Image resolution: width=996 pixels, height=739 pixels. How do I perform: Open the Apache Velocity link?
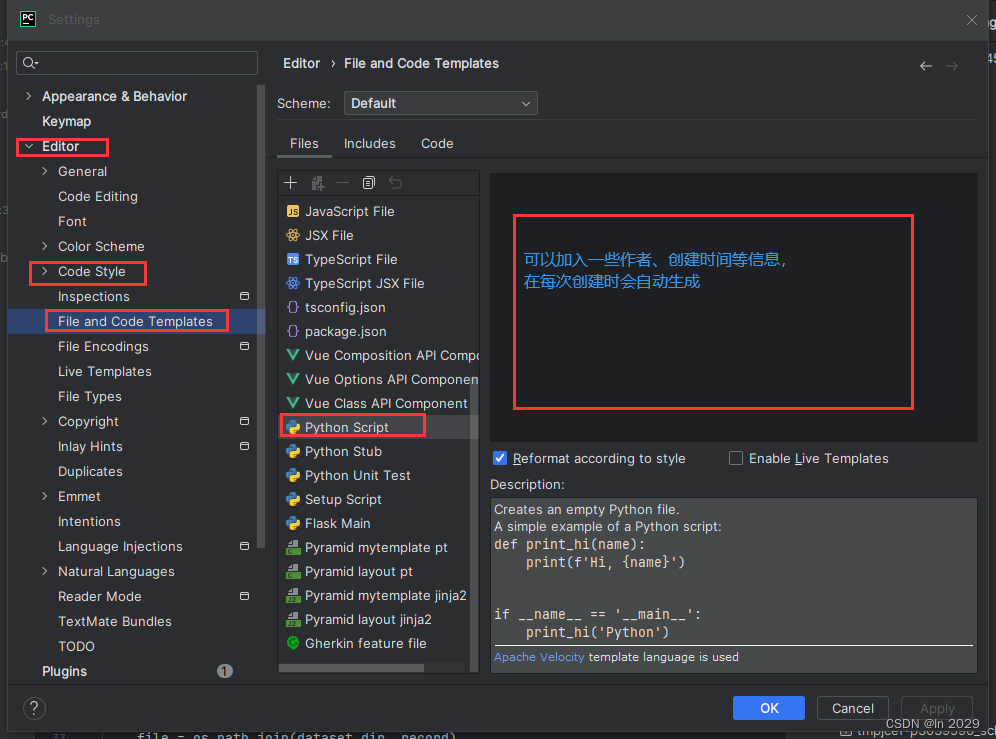click(x=539, y=656)
